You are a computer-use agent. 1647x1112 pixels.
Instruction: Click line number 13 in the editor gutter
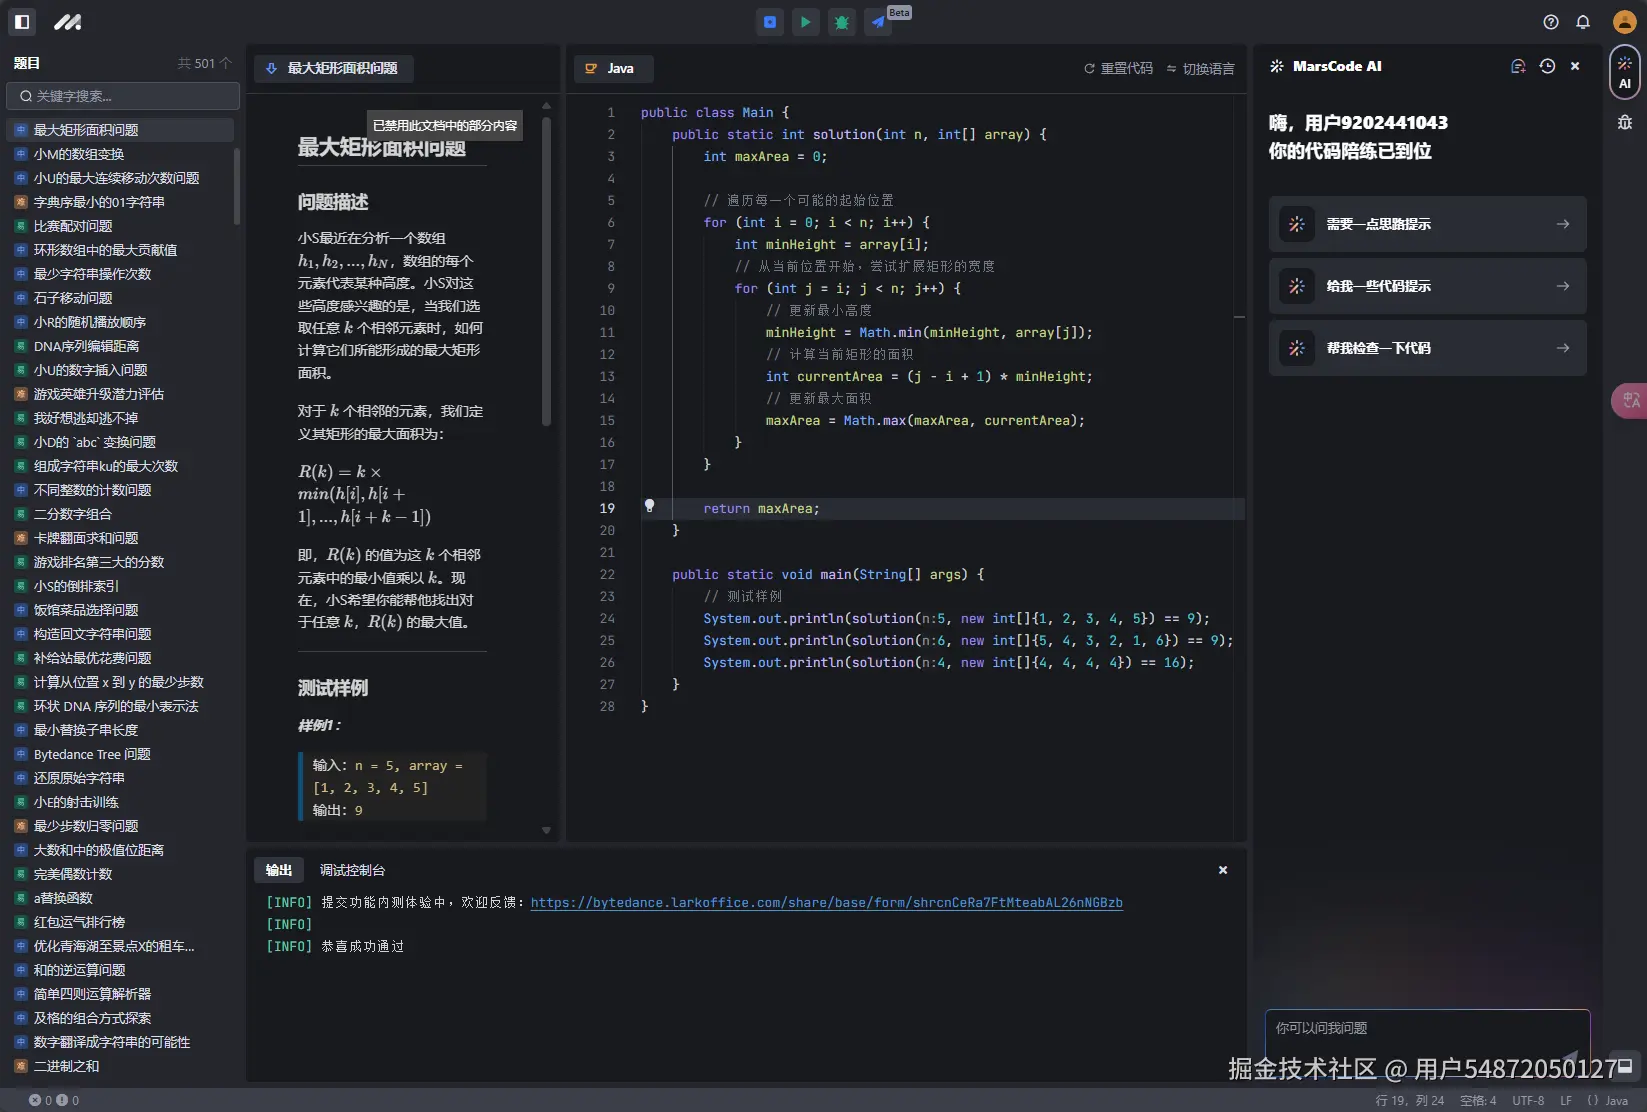click(607, 376)
